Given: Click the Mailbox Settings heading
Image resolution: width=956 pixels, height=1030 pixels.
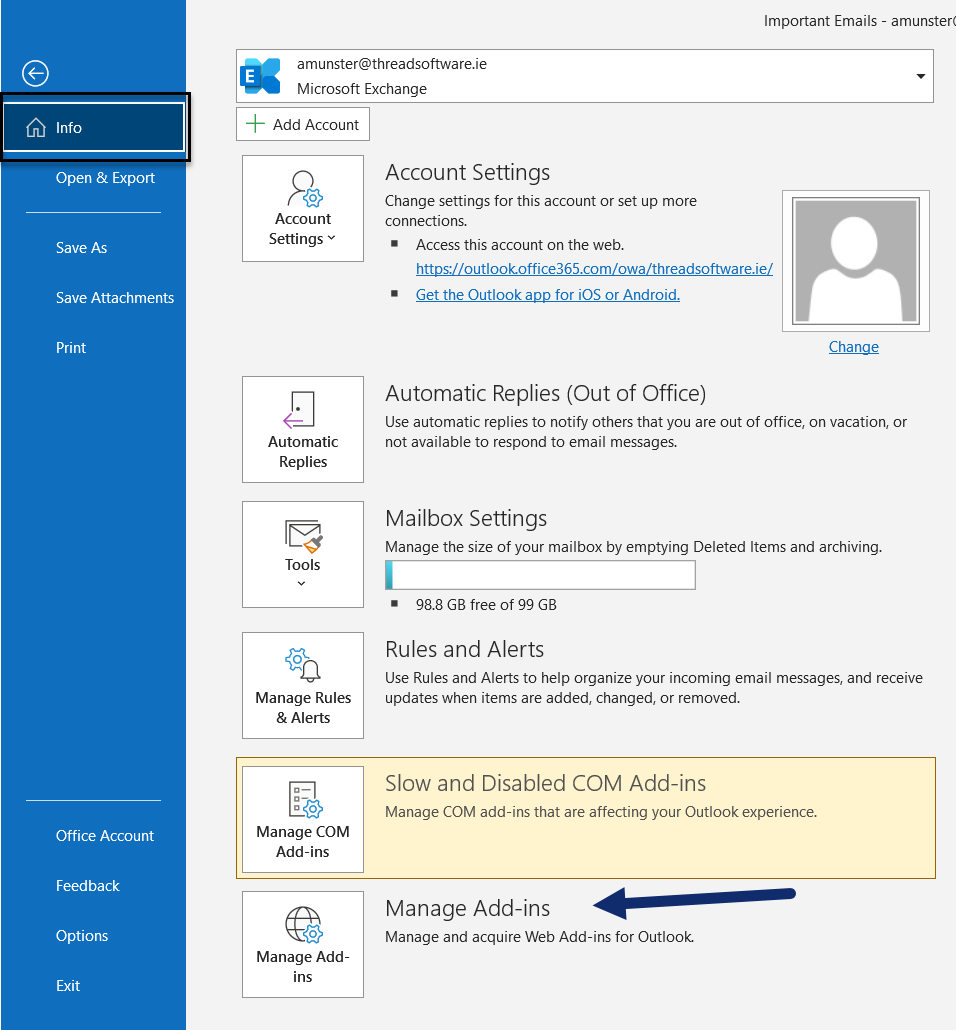Looking at the screenshot, I should 466,518.
